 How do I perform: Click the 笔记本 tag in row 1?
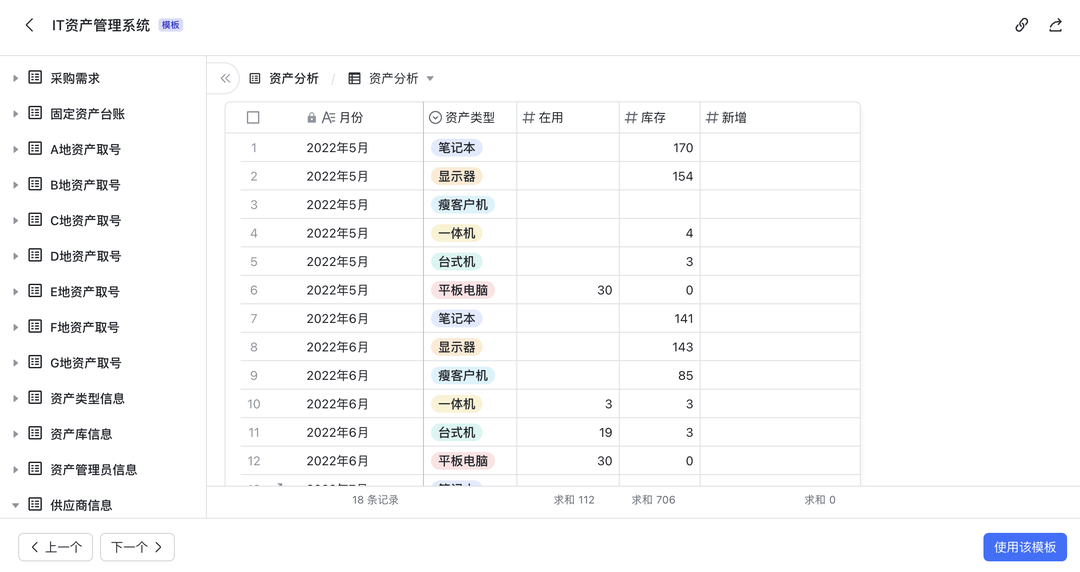click(x=457, y=148)
